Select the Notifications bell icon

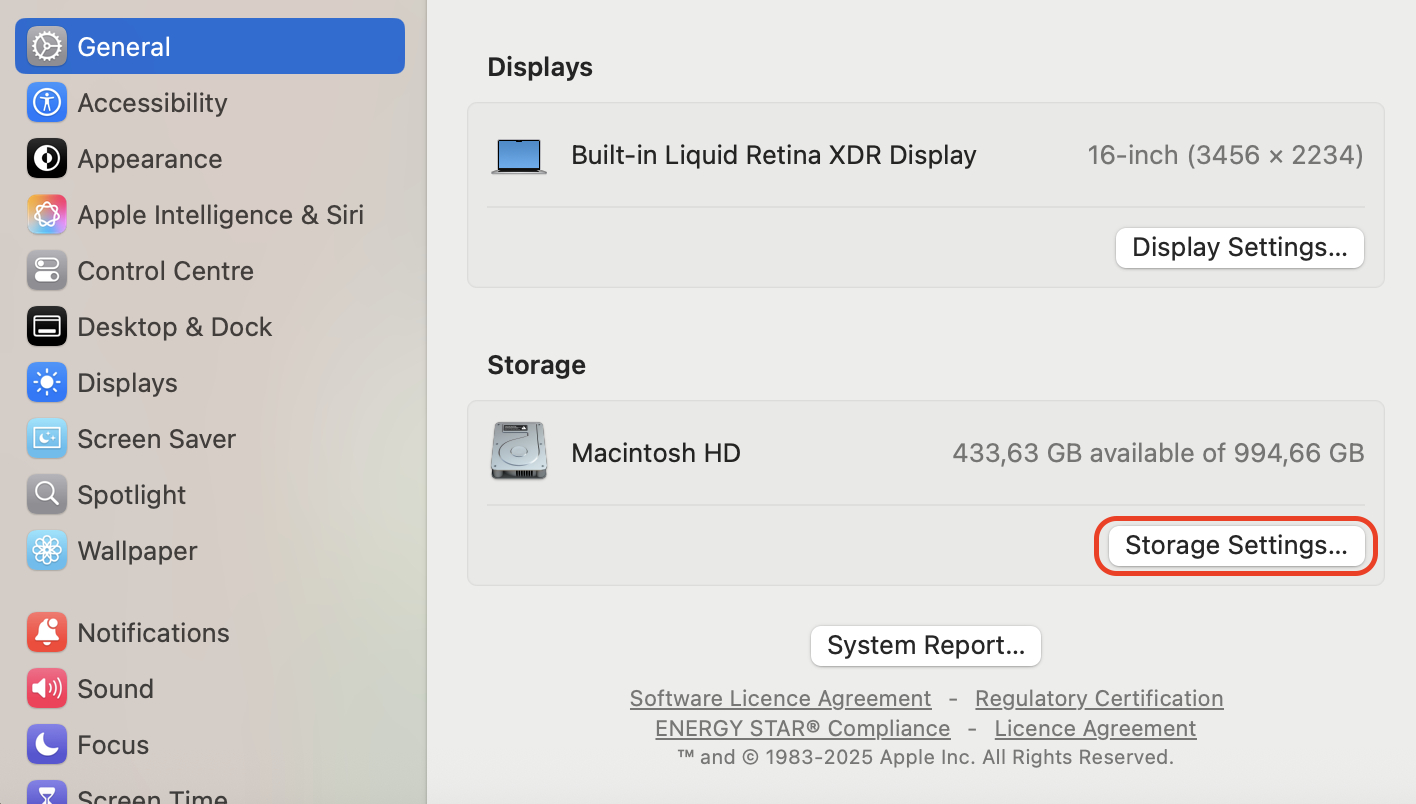(47, 632)
